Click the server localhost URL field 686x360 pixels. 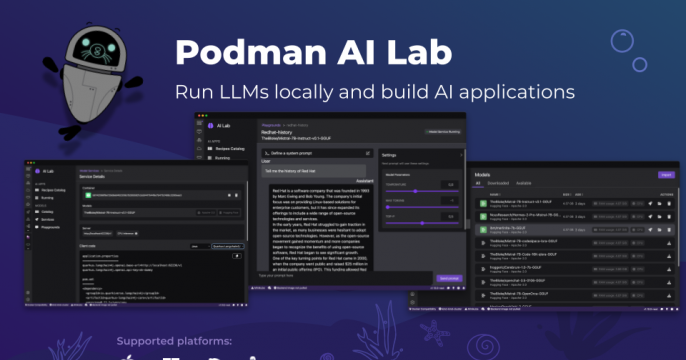coord(98,234)
